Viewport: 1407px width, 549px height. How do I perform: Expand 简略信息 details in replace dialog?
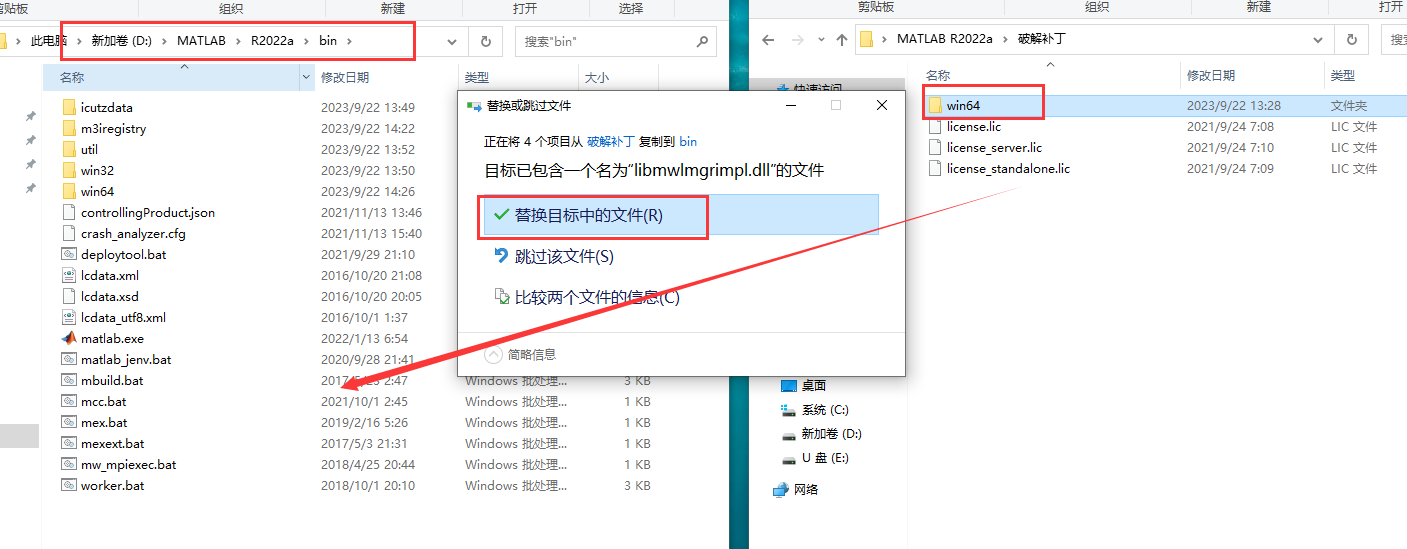click(x=493, y=354)
